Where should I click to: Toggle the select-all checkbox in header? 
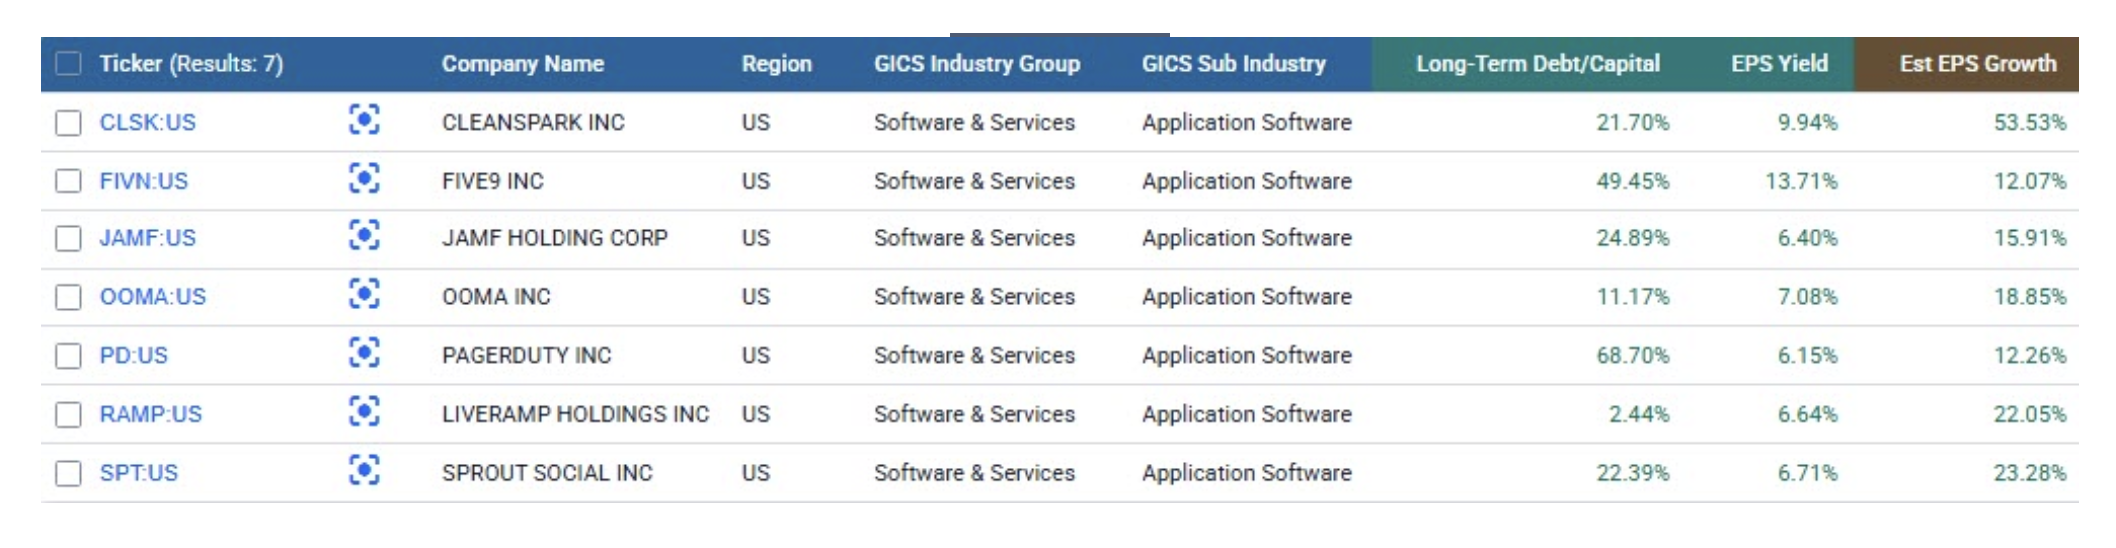(x=68, y=63)
